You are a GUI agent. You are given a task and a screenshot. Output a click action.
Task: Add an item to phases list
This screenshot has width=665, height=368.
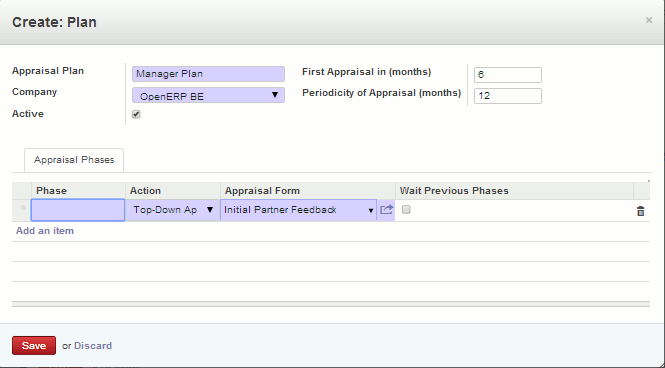point(45,231)
